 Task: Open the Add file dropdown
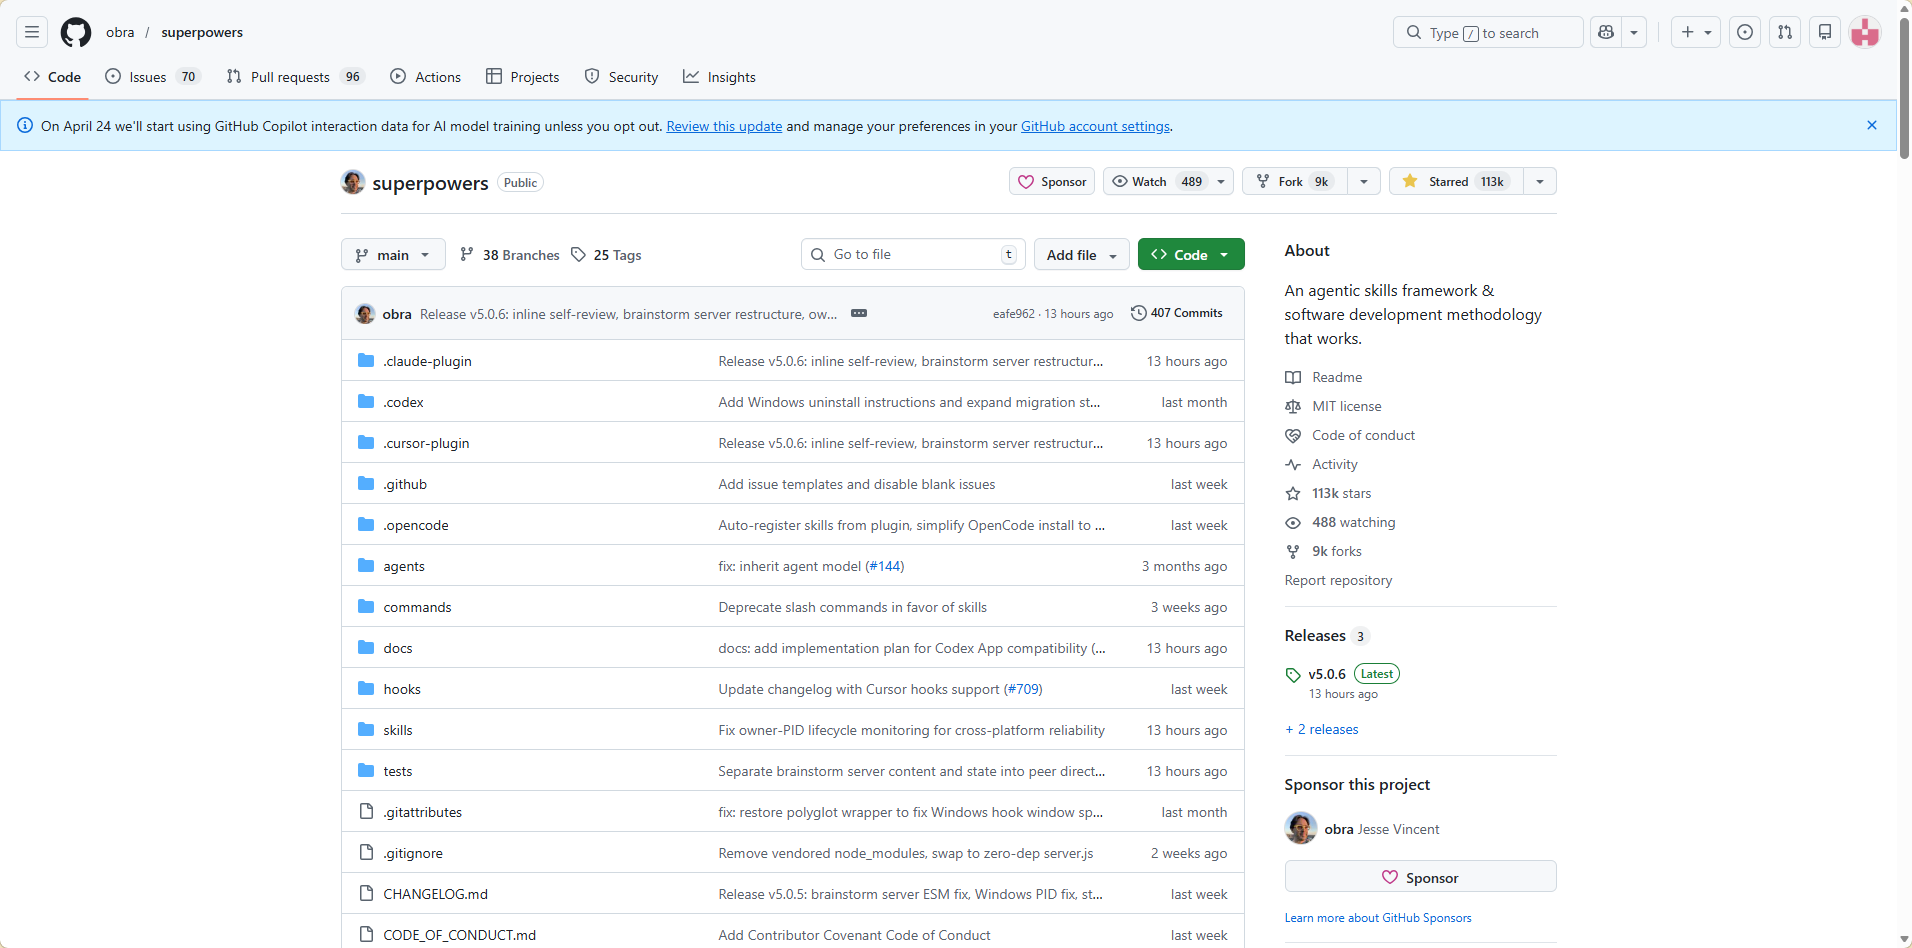click(1081, 255)
